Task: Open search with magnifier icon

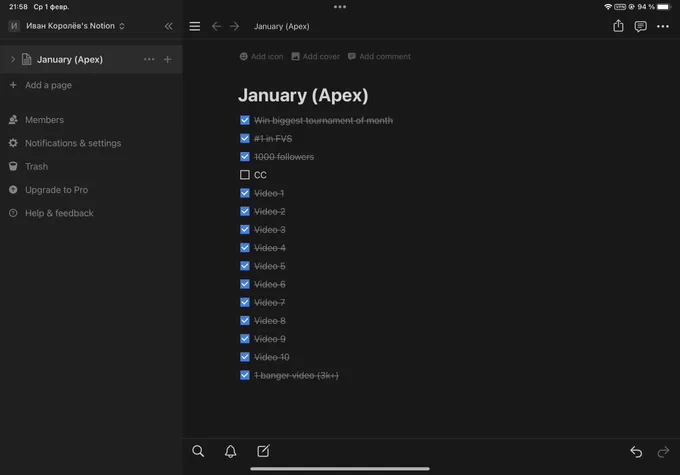Action: (198, 451)
